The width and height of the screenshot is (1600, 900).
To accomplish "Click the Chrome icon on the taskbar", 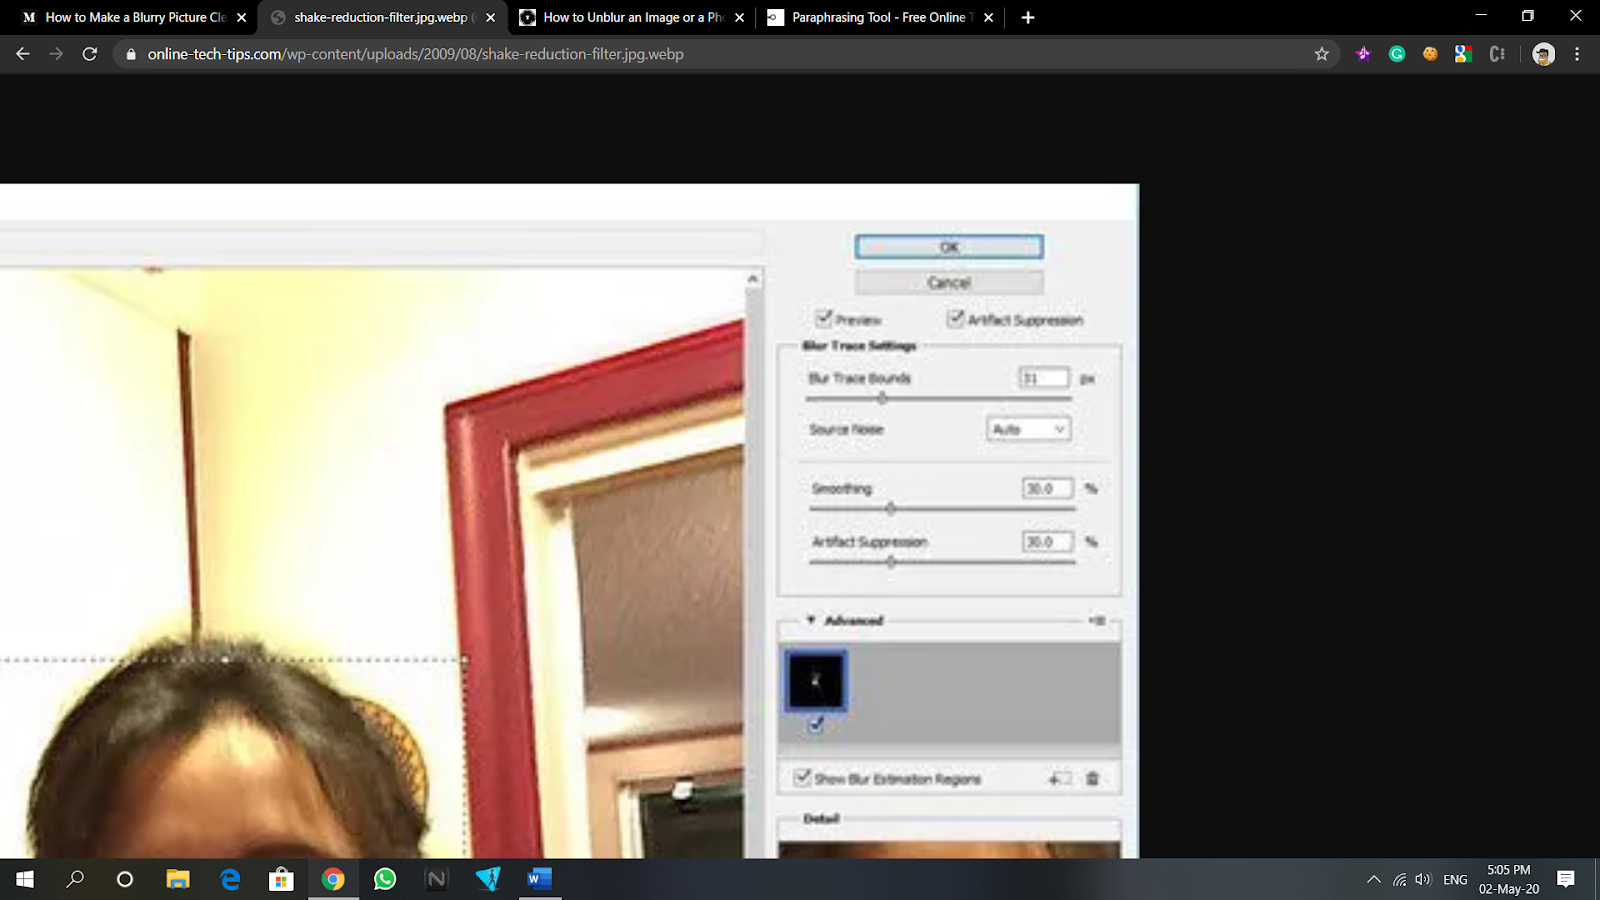I will coord(333,879).
